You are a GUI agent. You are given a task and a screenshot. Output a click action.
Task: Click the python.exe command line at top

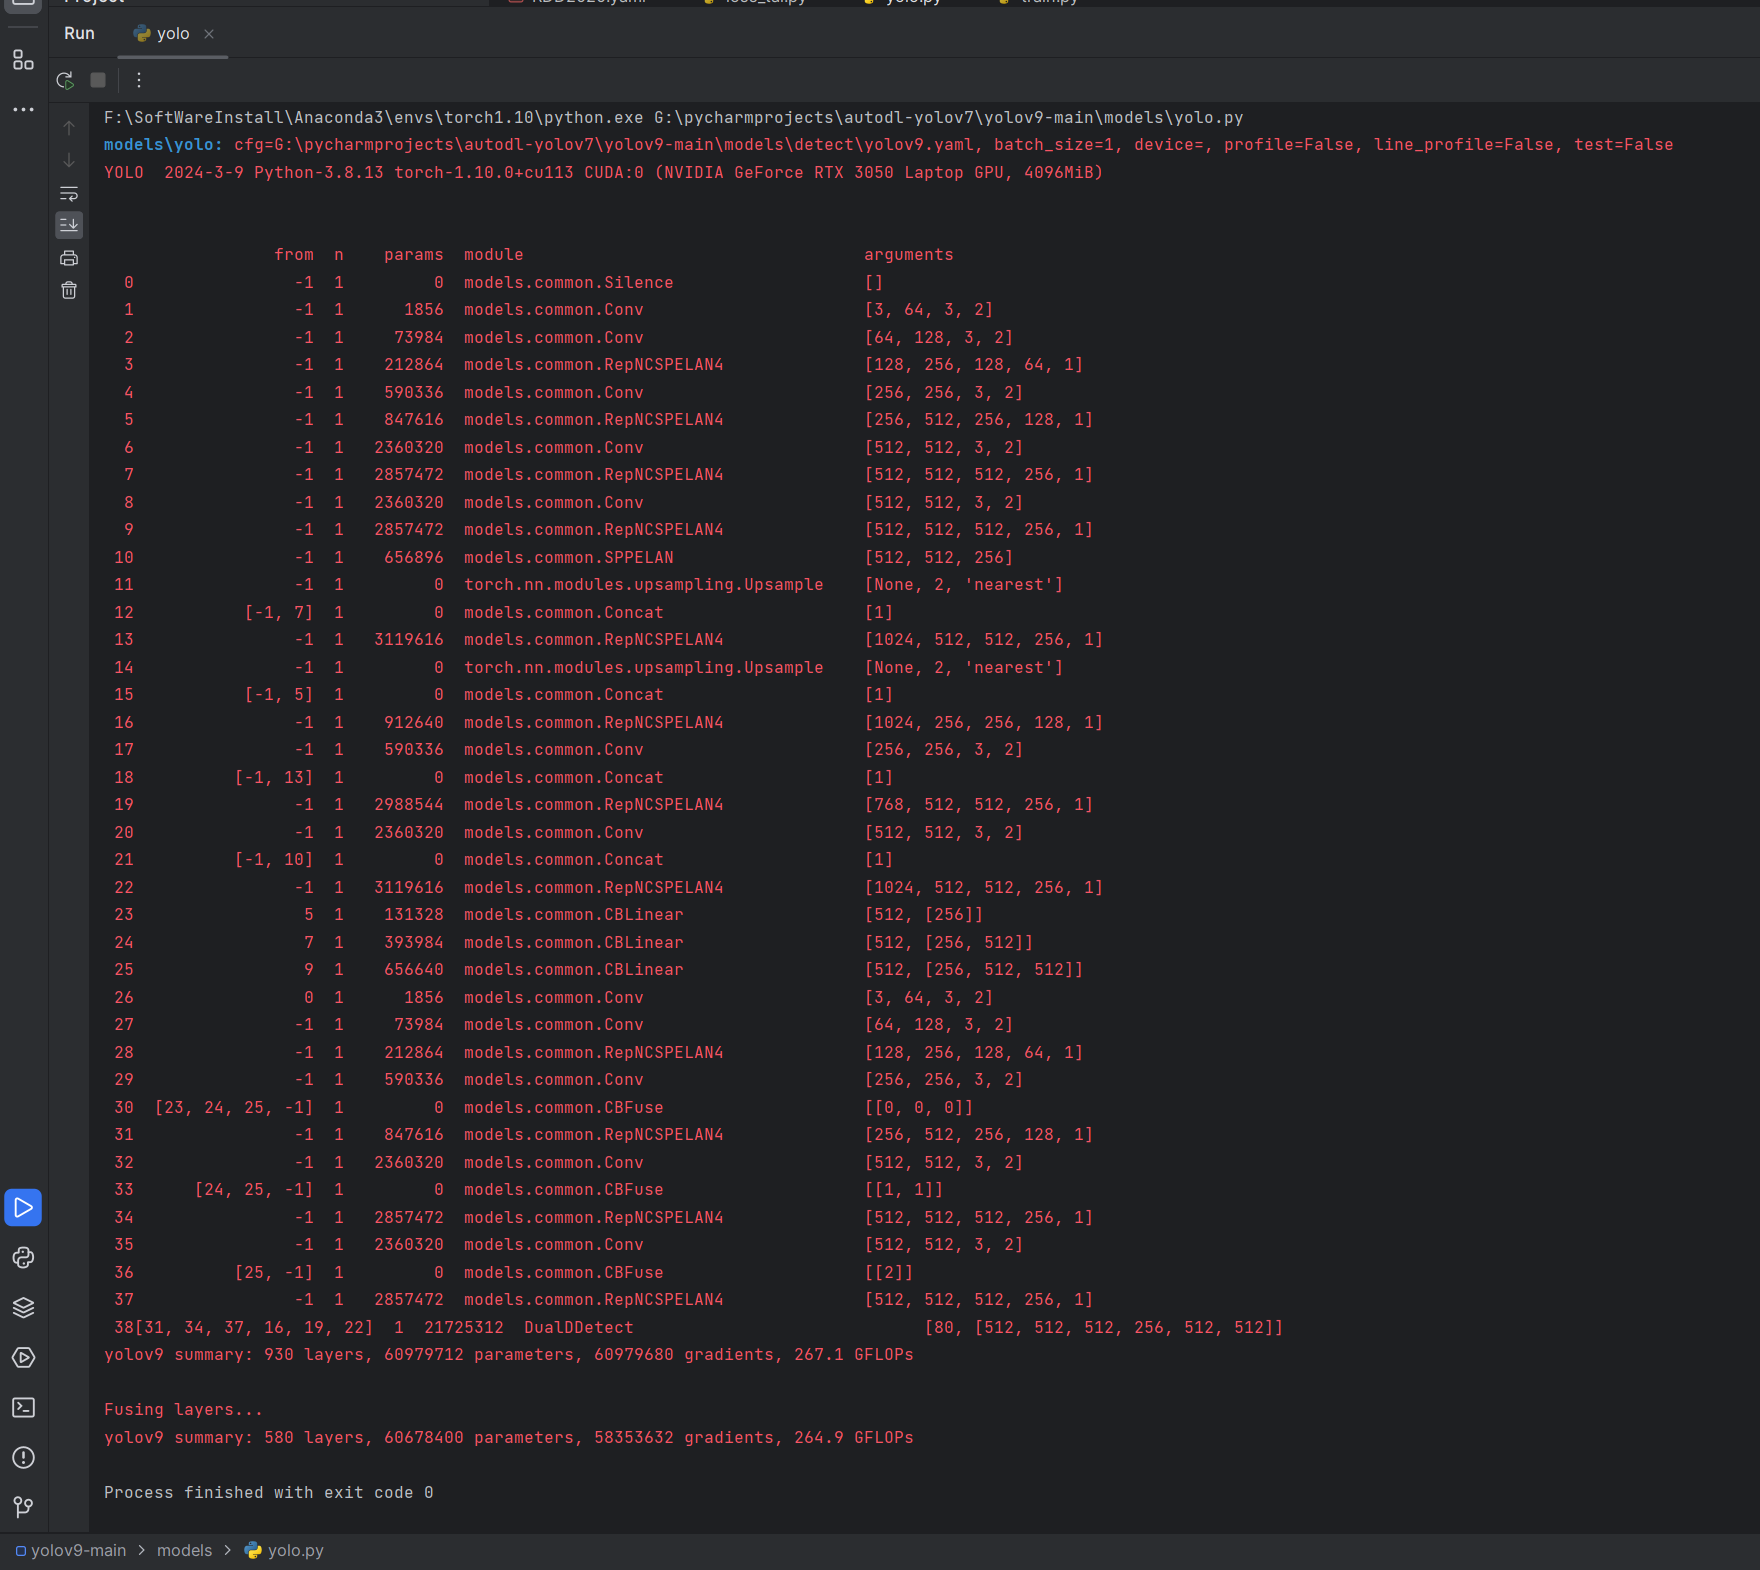673,117
